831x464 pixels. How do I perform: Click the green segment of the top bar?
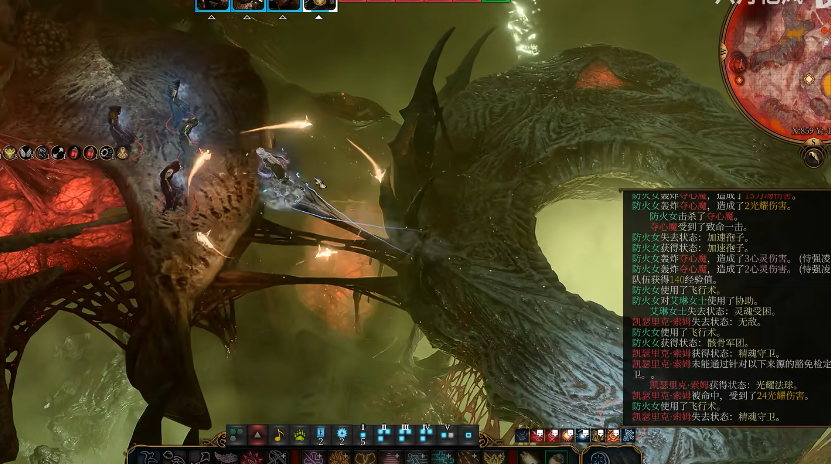point(496,3)
